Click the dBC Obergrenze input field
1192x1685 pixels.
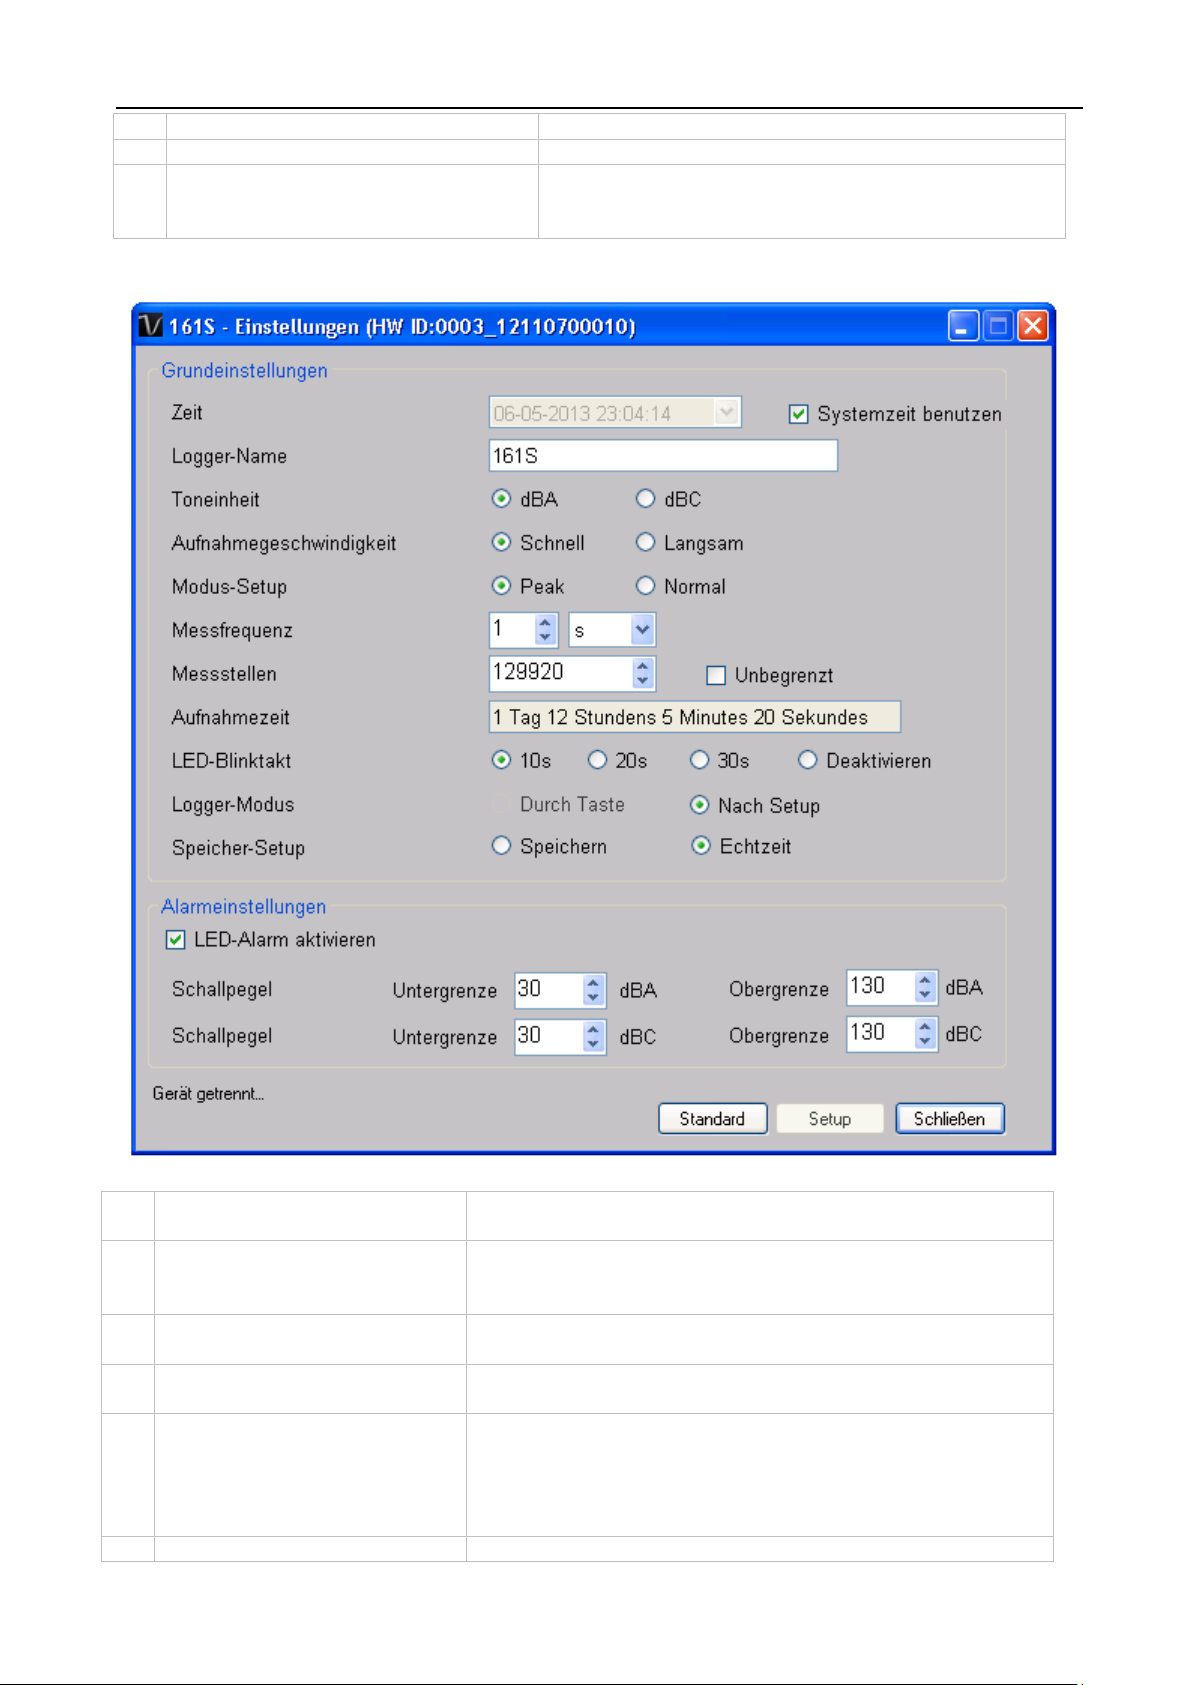881,1033
